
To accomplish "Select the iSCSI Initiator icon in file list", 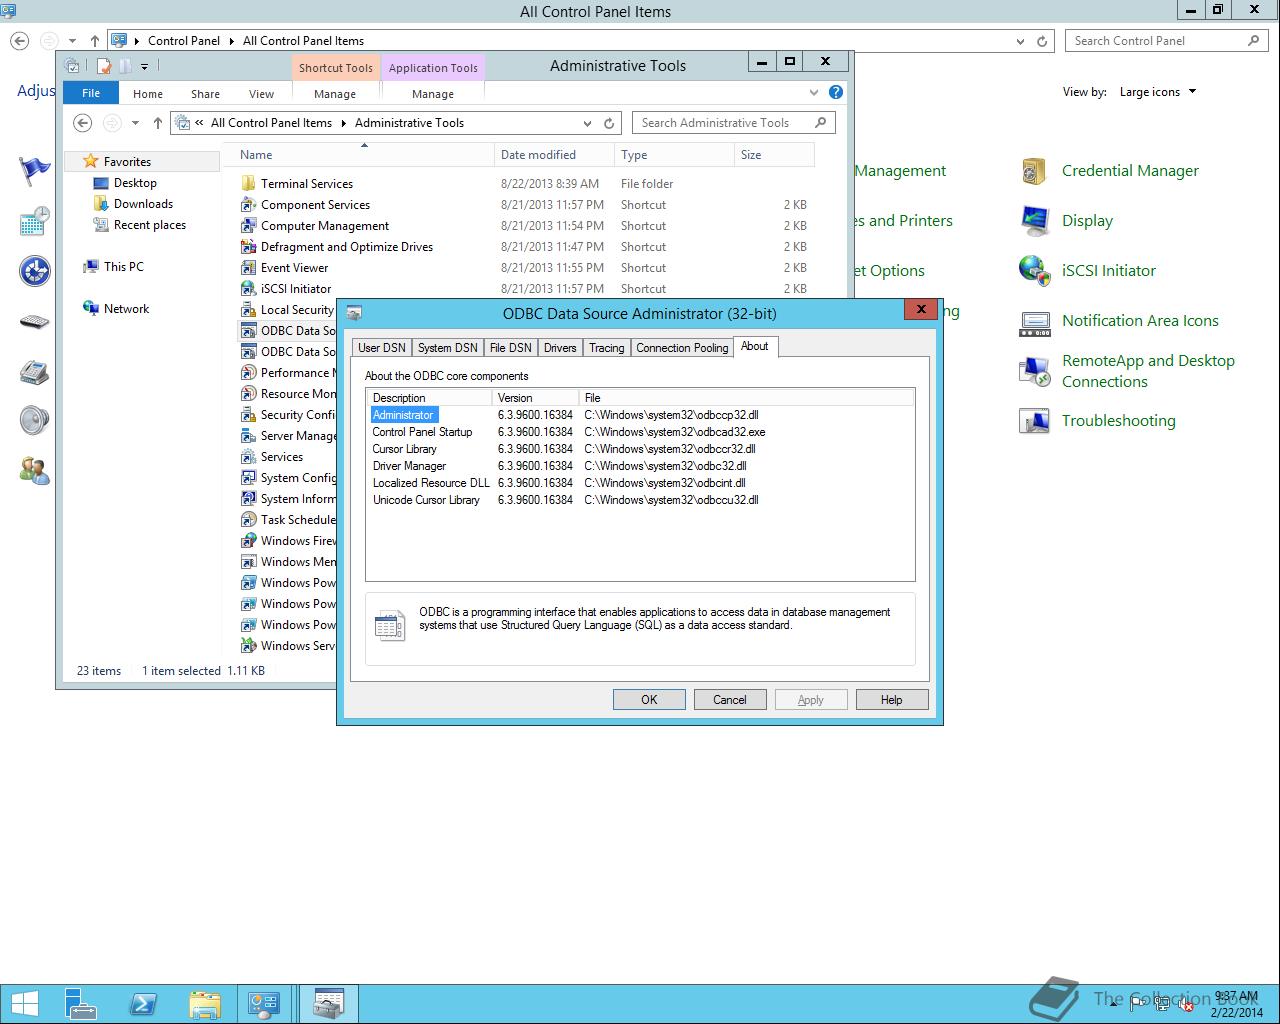I will [x=249, y=289].
